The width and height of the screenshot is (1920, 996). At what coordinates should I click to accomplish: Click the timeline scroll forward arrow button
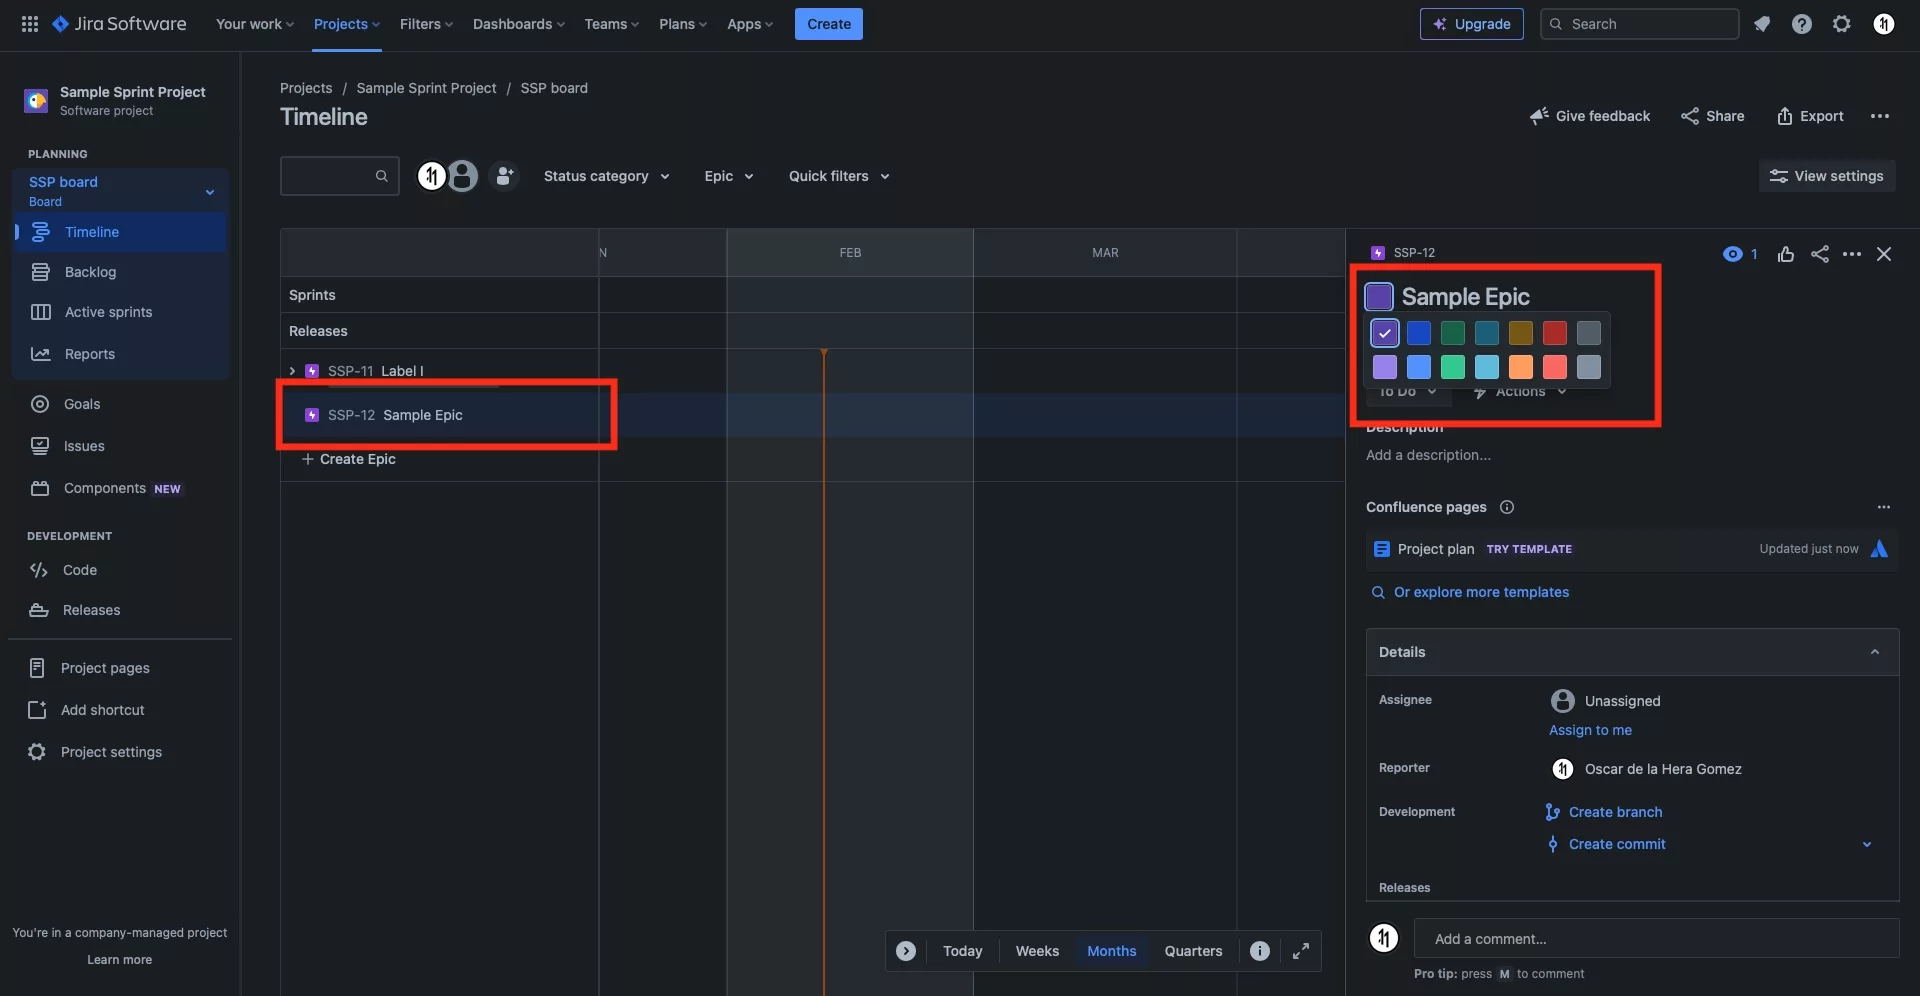[x=906, y=951]
